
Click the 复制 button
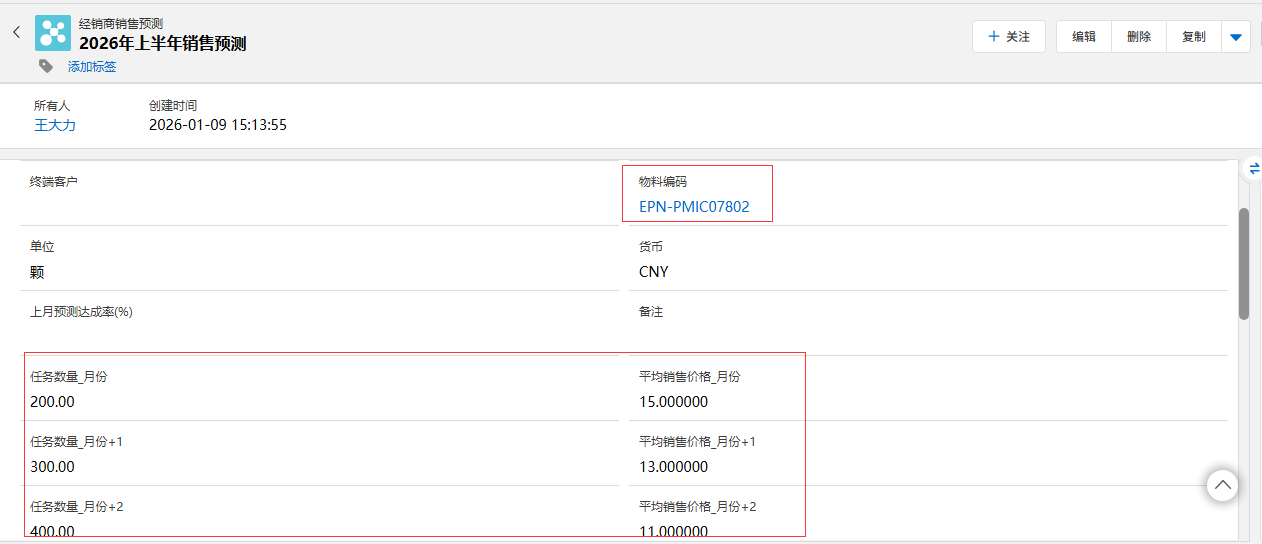1194,37
